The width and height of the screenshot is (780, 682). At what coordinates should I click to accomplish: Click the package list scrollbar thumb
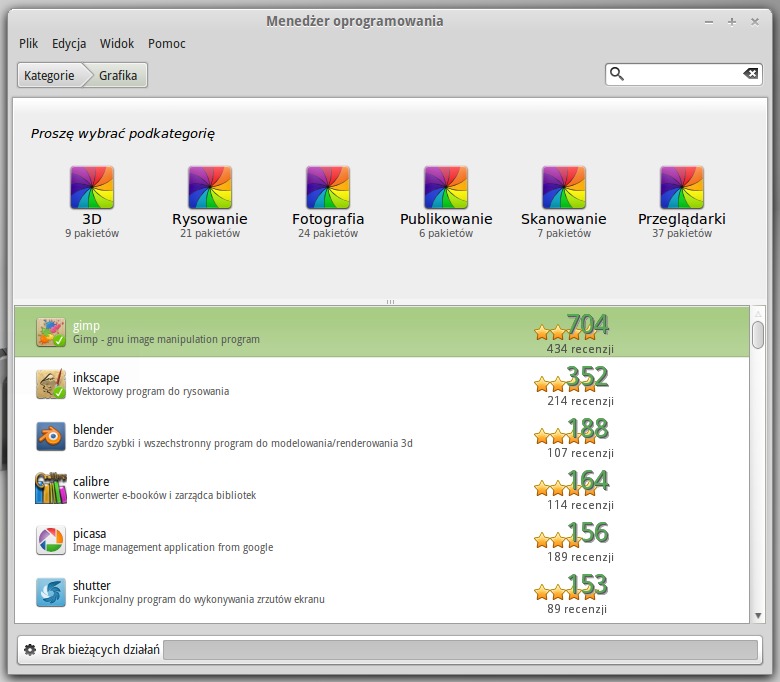tap(758, 335)
